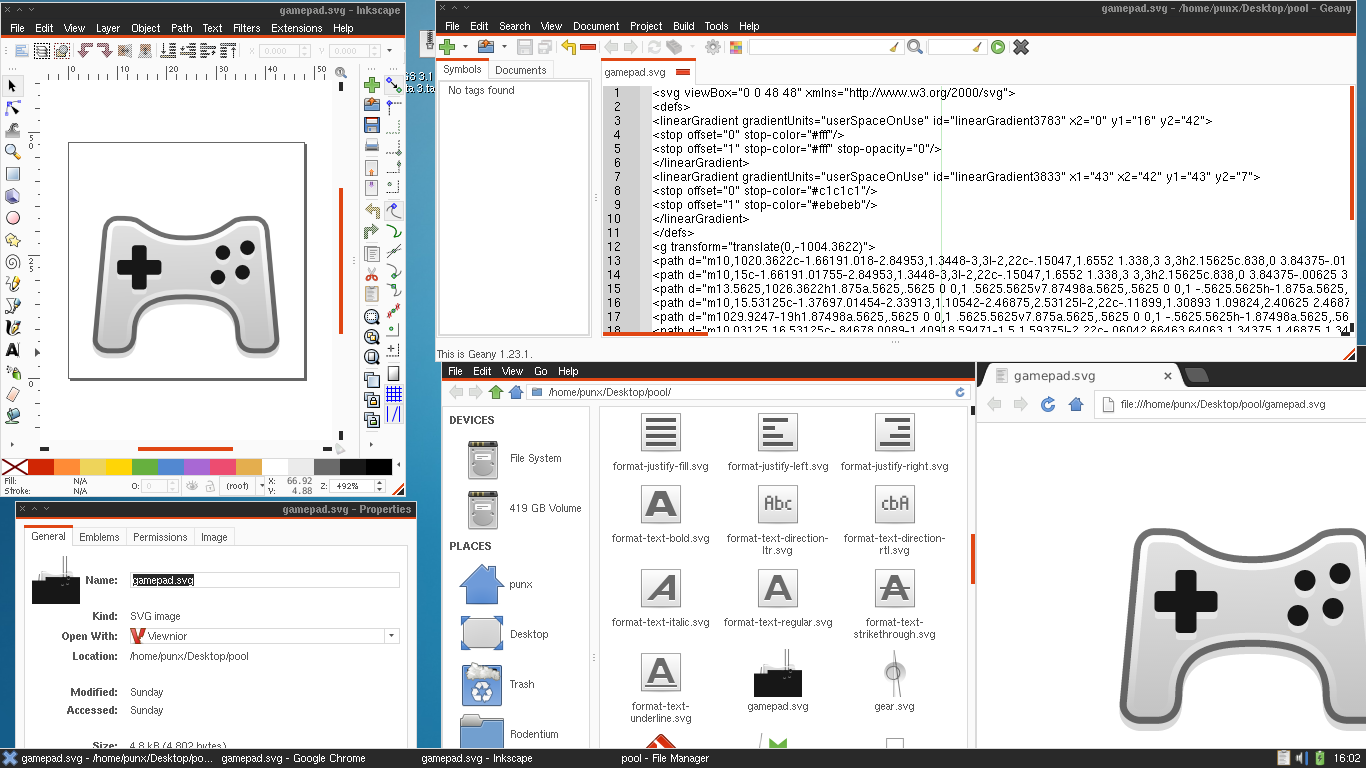Pick the Spiral tool in Inkscape
Screen dimensions: 1366x768
pos(13,261)
